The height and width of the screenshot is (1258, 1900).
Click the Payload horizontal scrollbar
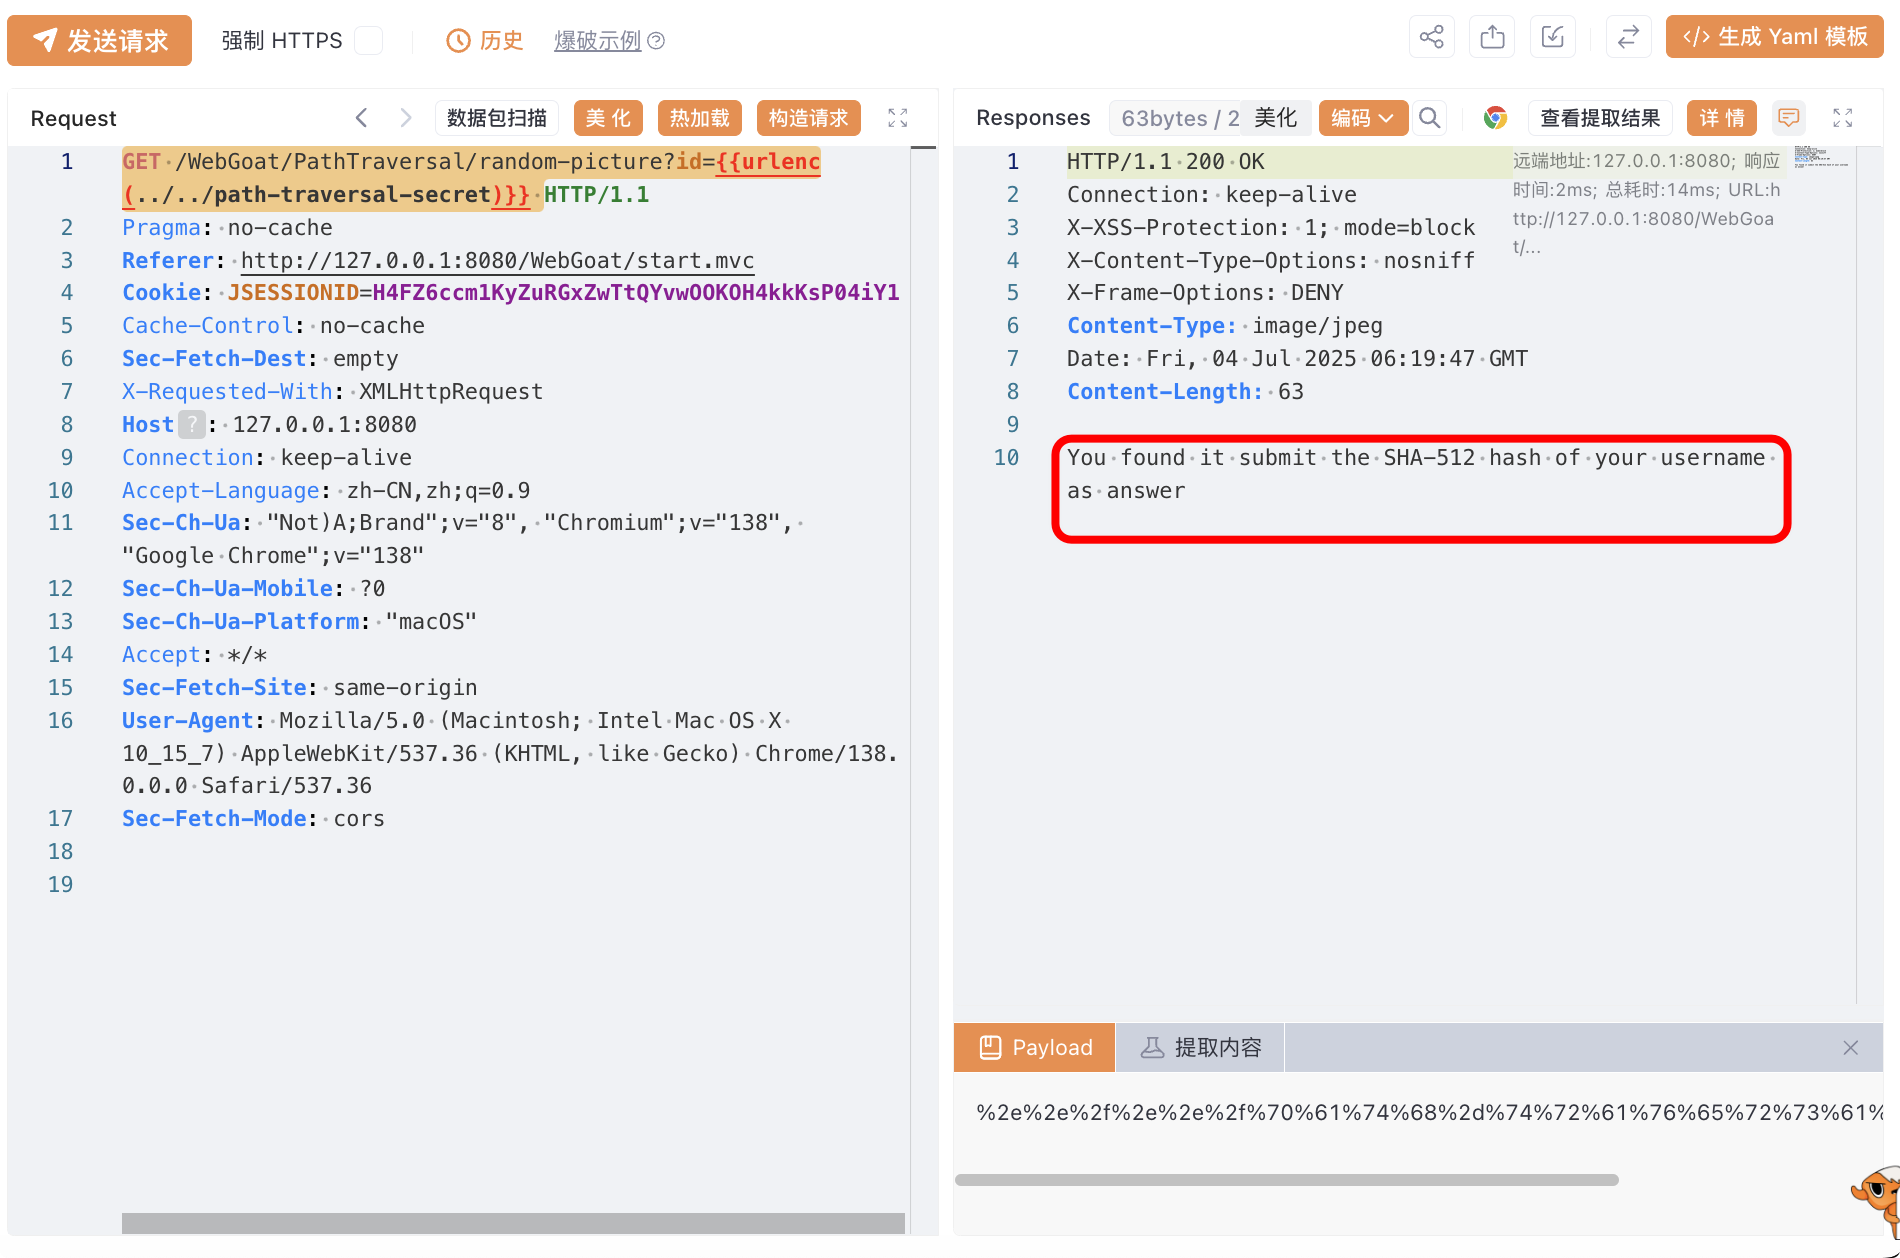pyautogui.click(x=1287, y=1180)
